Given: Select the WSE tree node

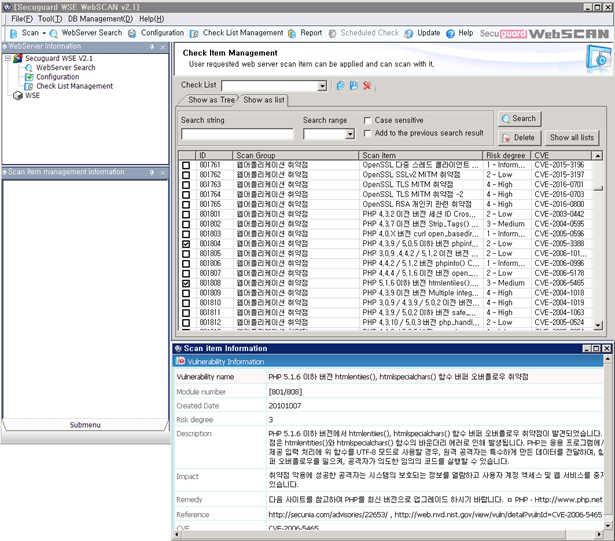Looking at the screenshot, I should click(x=33, y=95).
